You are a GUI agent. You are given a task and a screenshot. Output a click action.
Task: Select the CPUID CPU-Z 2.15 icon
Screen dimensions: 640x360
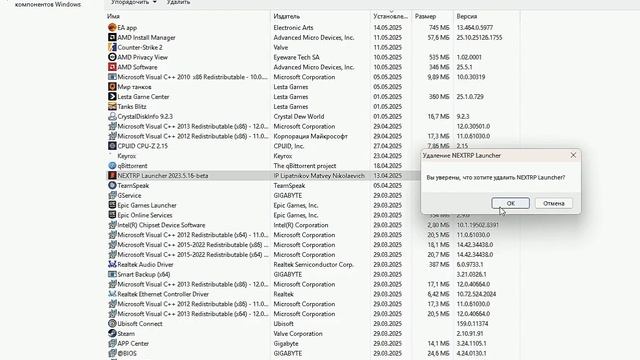[112, 146]
